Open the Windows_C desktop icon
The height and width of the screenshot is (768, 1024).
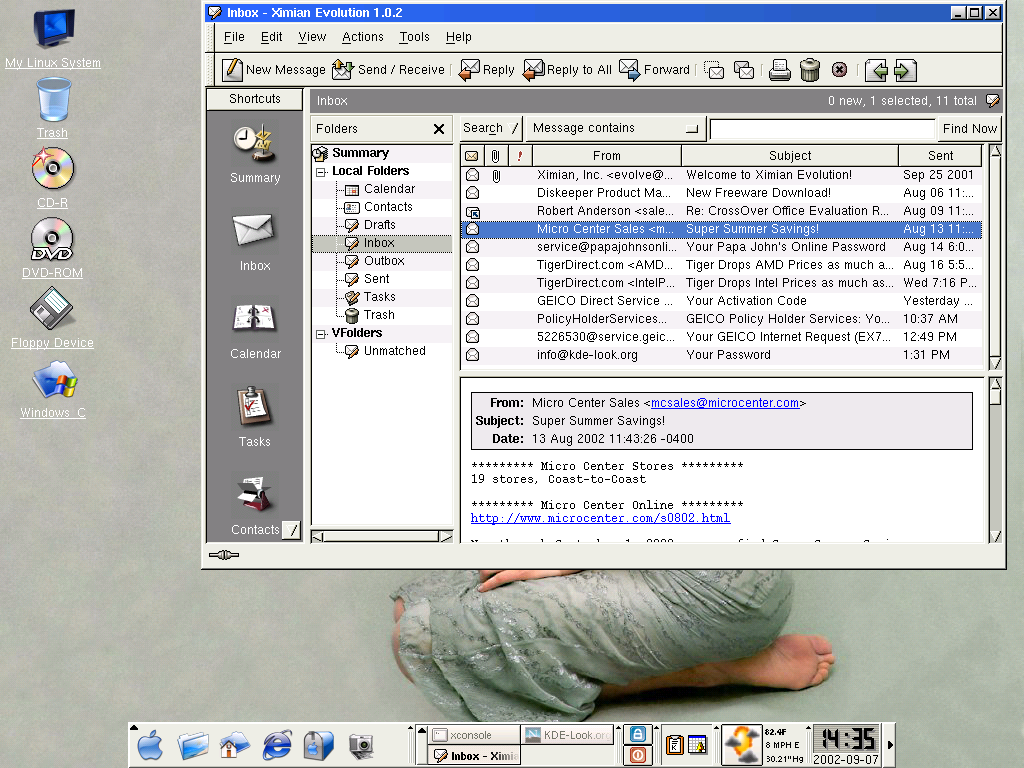53,389
